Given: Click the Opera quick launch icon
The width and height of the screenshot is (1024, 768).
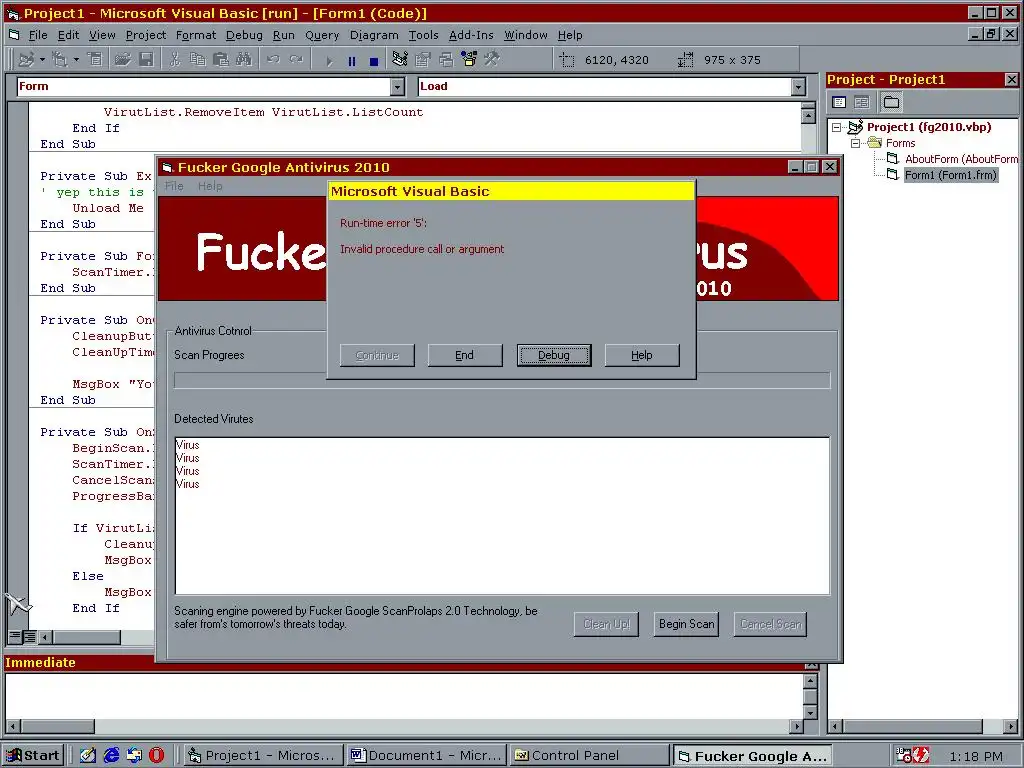Looking at the screenshot, I should click(157, 756).
